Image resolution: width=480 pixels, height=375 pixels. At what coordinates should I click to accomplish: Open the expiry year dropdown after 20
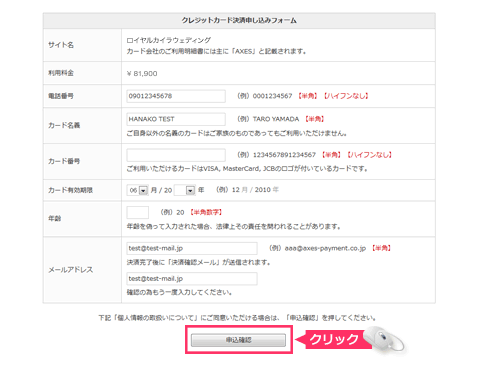click(x=185, y=190)
